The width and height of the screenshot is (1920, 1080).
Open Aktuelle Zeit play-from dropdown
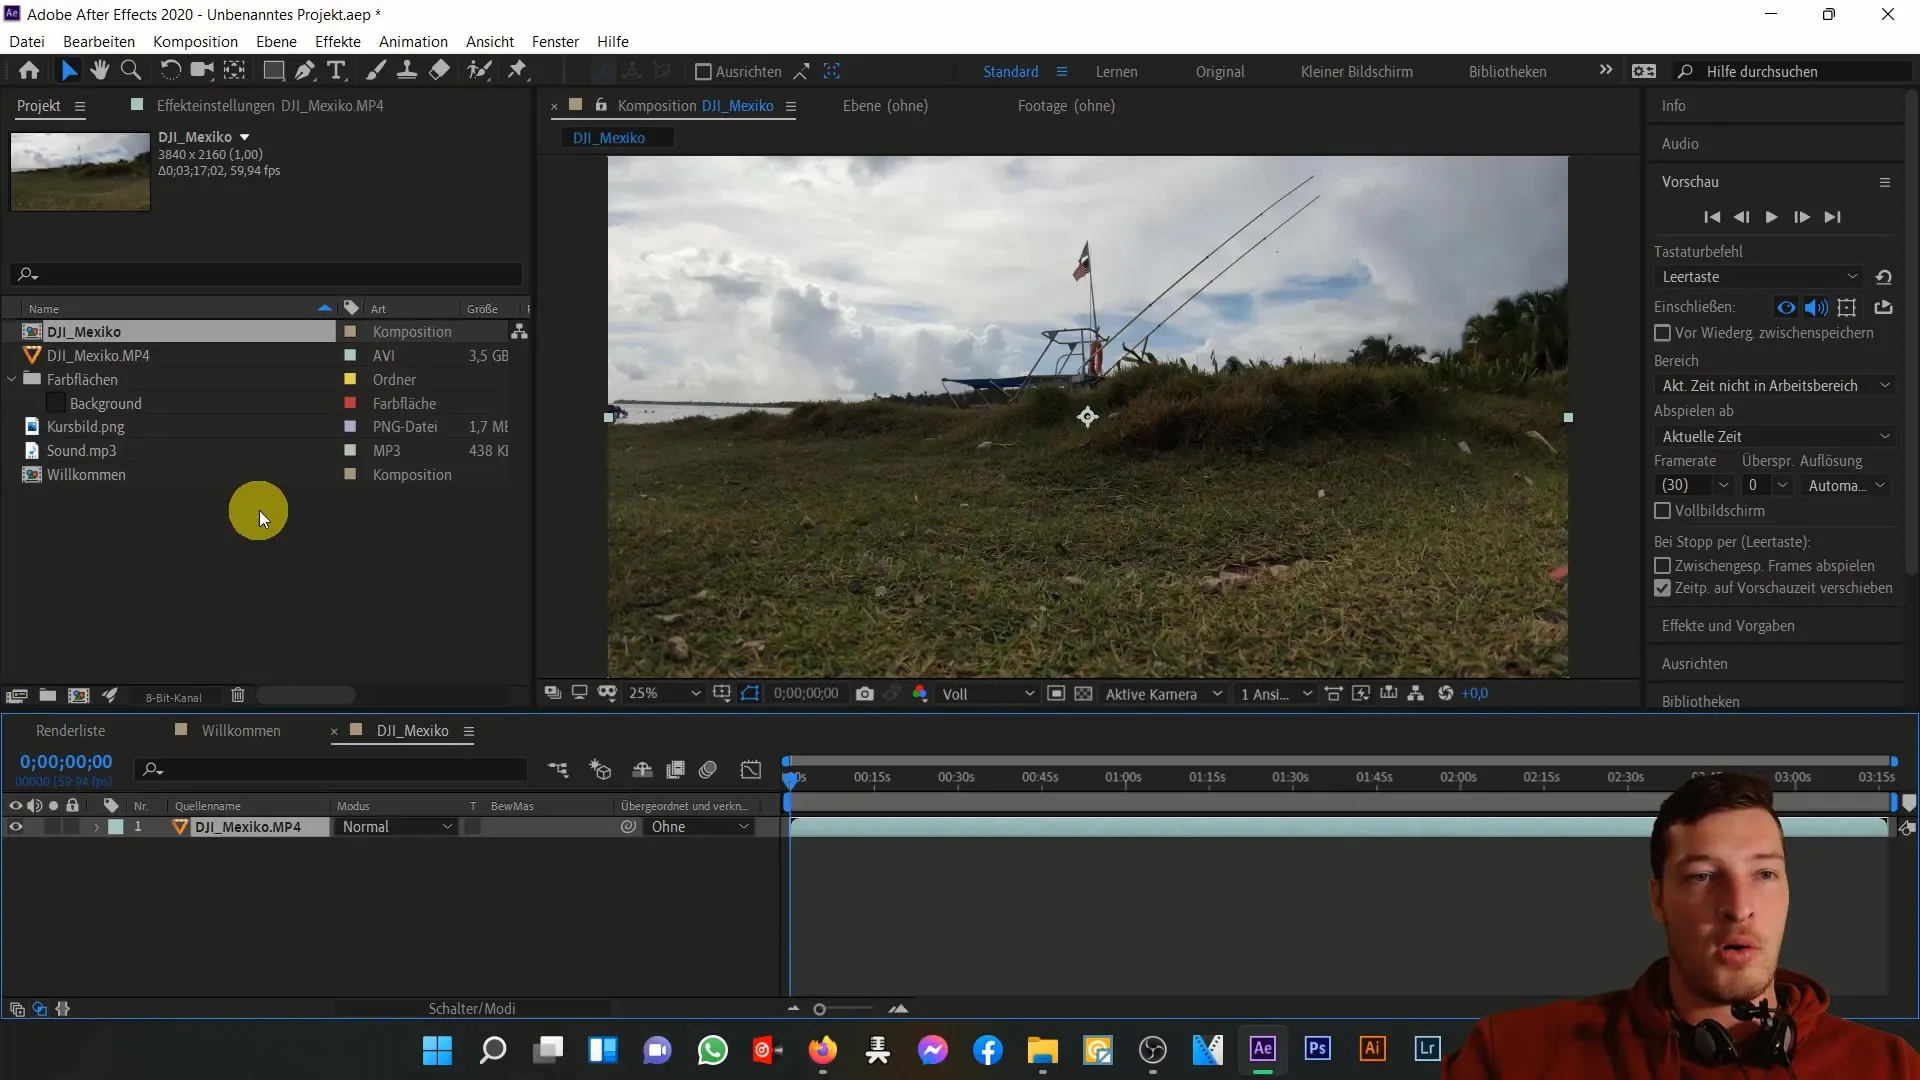pyautogui.click(x=1775, y=437)
